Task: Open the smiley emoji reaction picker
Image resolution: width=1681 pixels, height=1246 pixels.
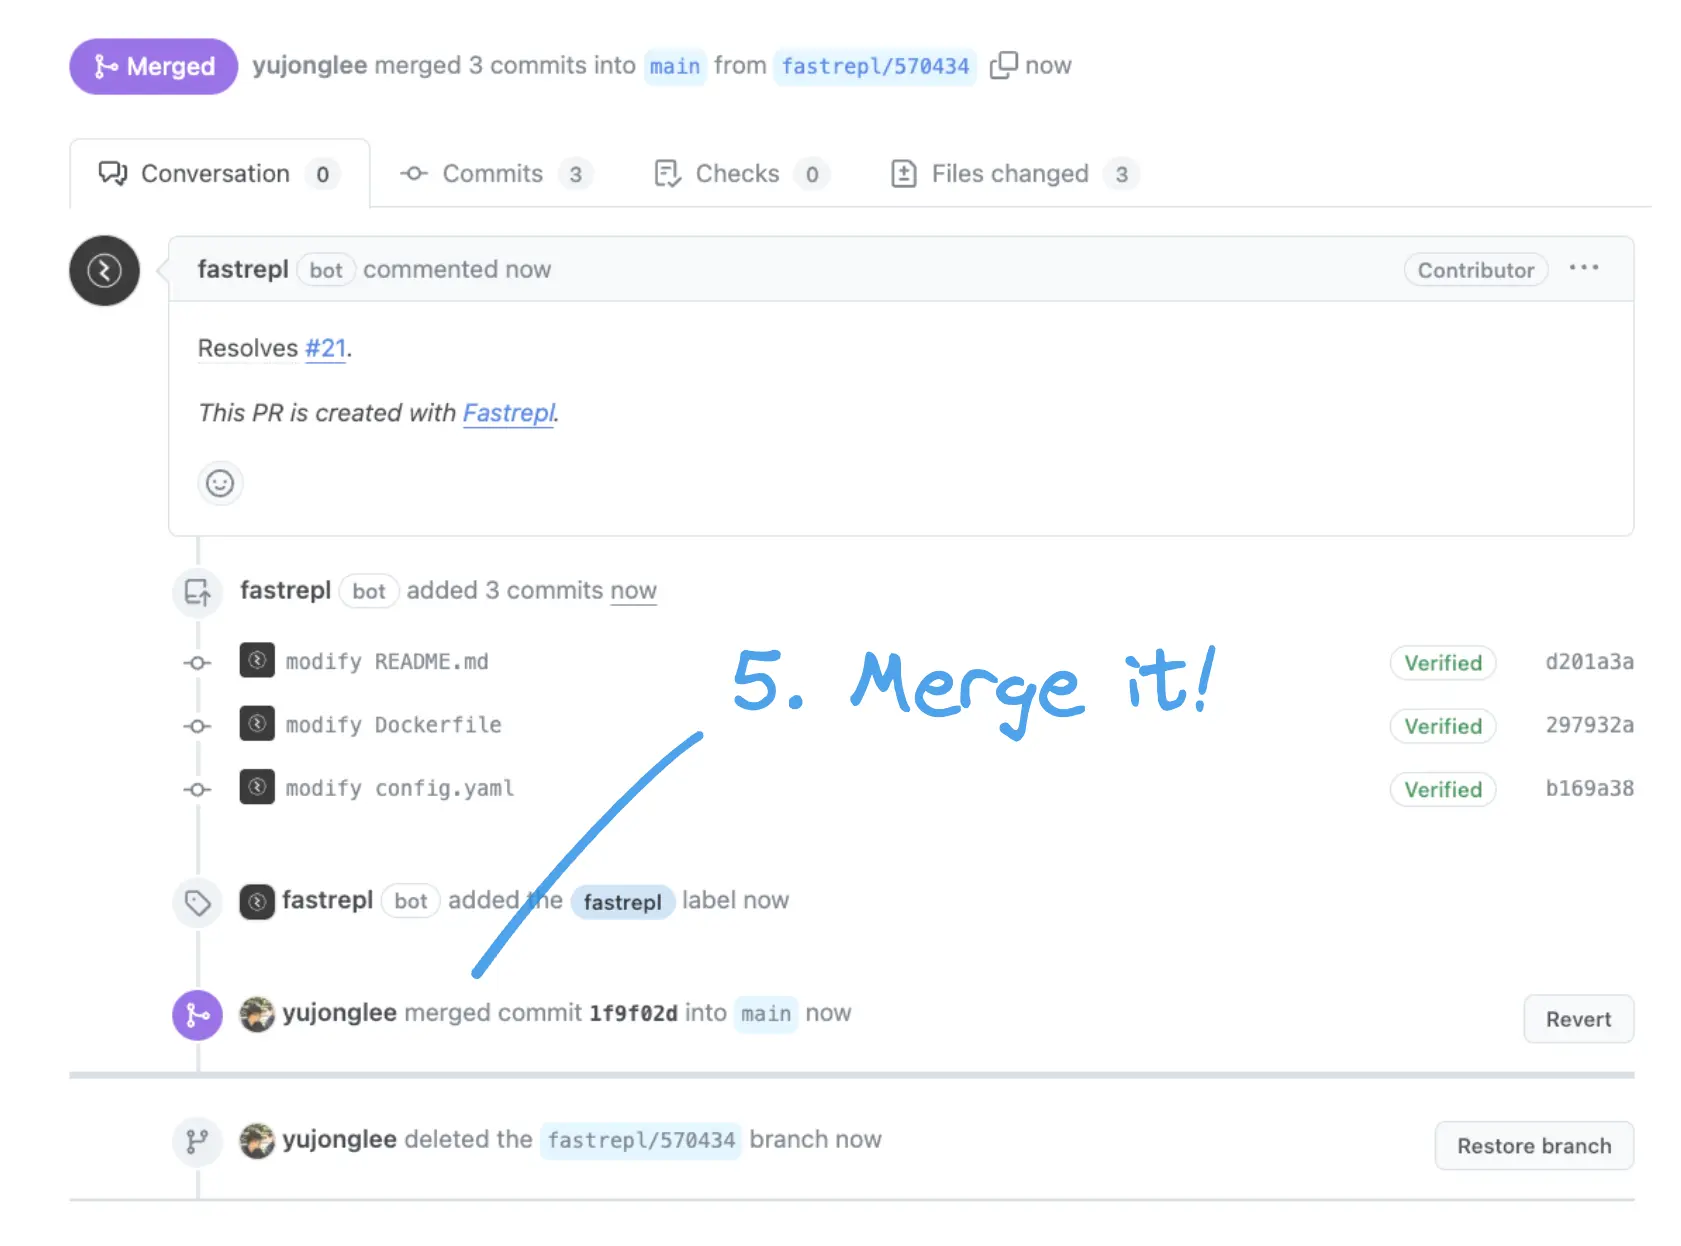Action: click(220, 483)
